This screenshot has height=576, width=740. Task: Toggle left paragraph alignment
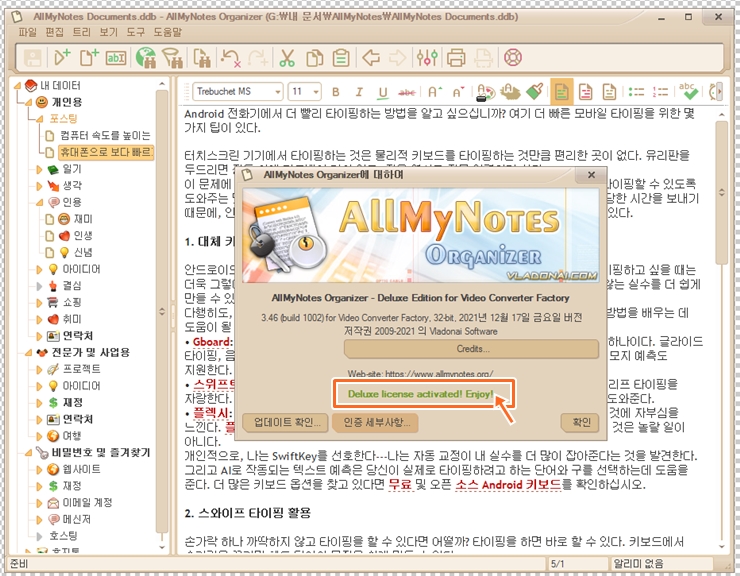tap(562, 91)
